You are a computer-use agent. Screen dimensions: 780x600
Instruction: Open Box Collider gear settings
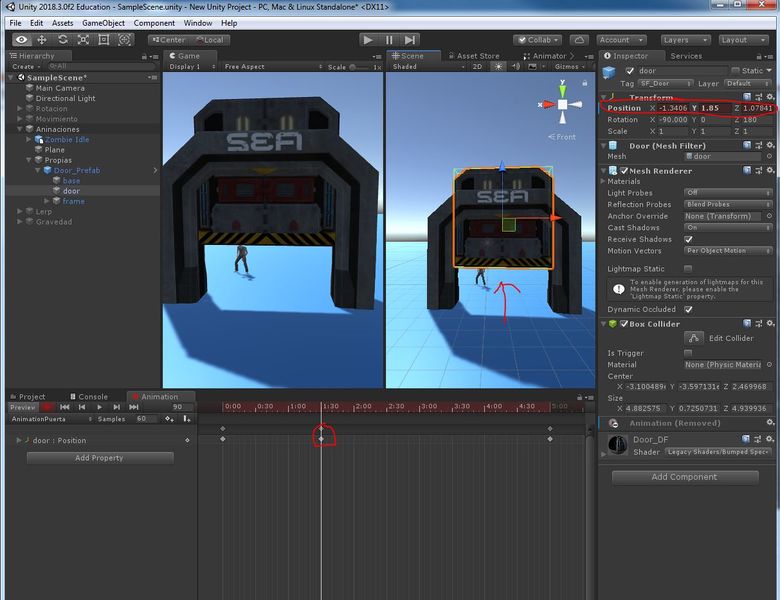point(770,323)
